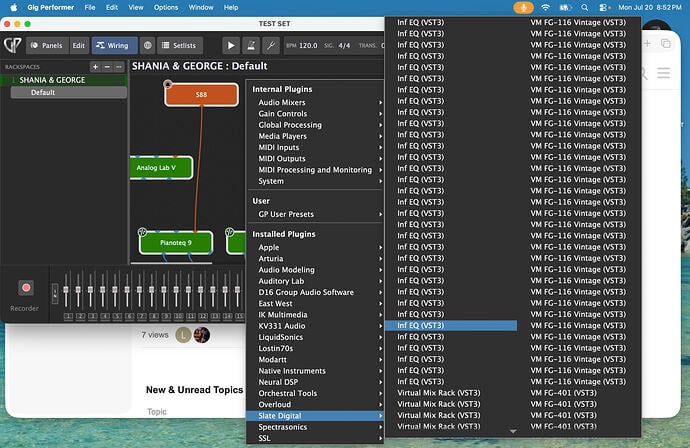Click the channel 14 fader
This screenshot has height=448, width=690.
225,290
